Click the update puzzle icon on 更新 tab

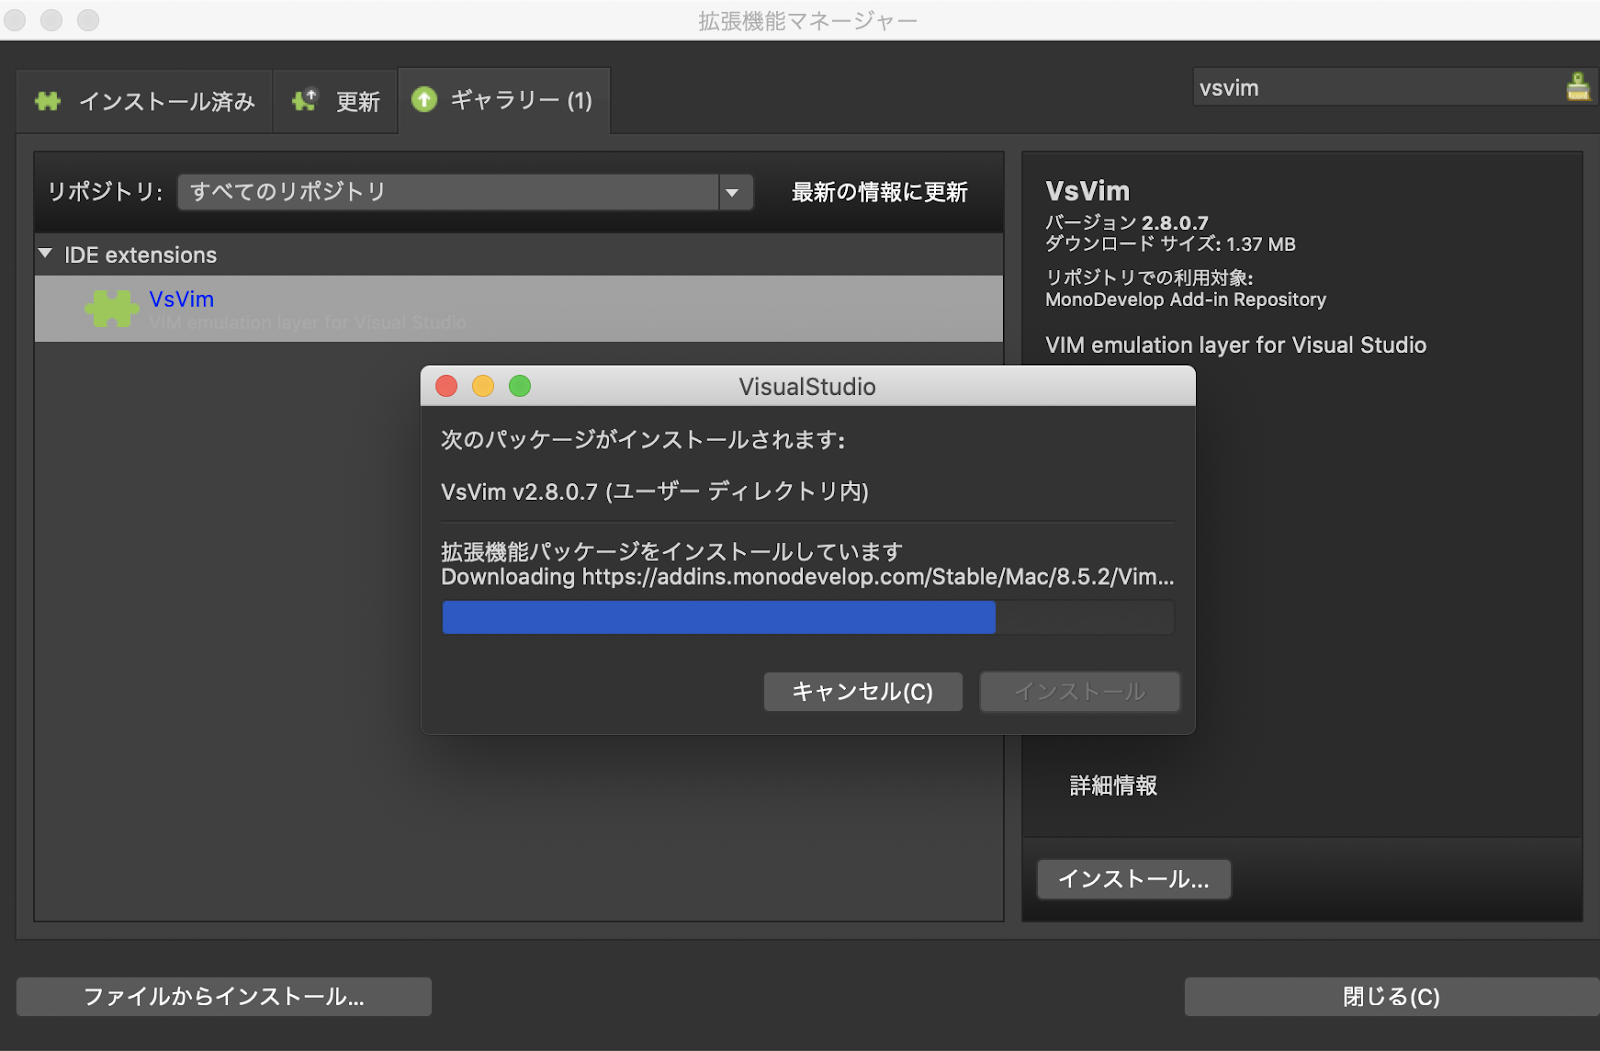click(304, 101)
